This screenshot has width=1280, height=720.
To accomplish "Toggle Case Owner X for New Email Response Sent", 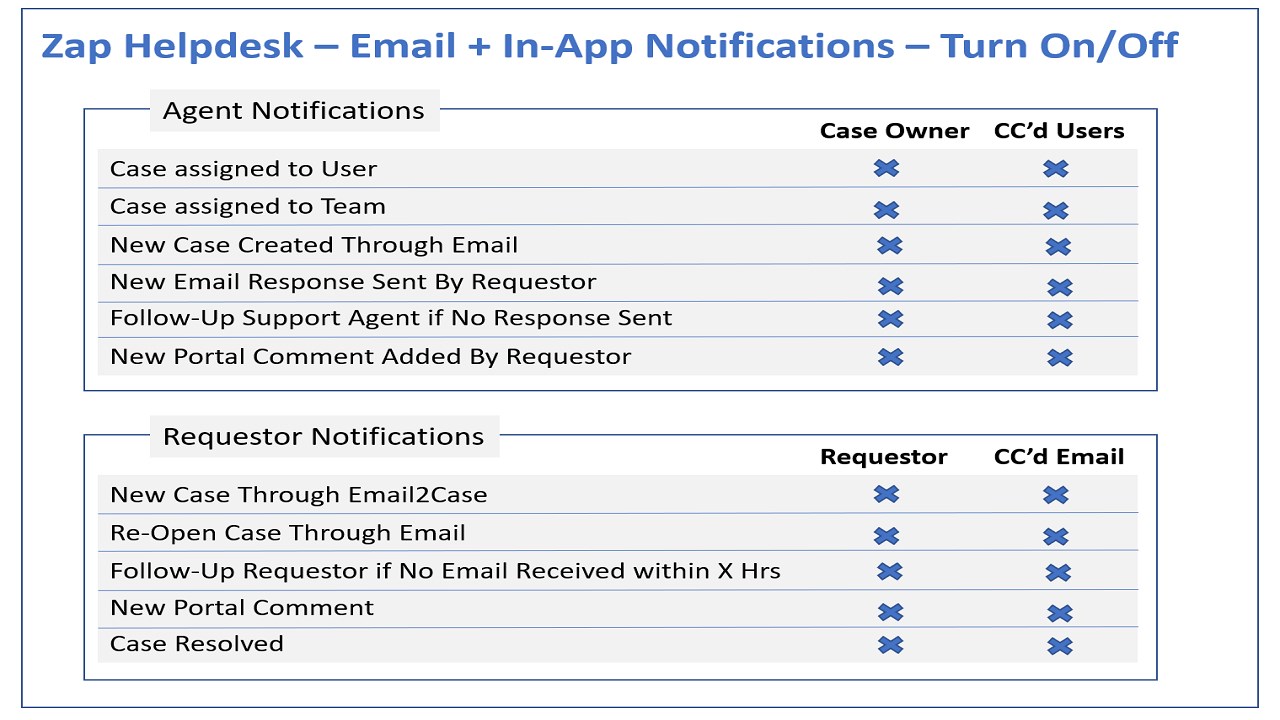I will point(891,286).
